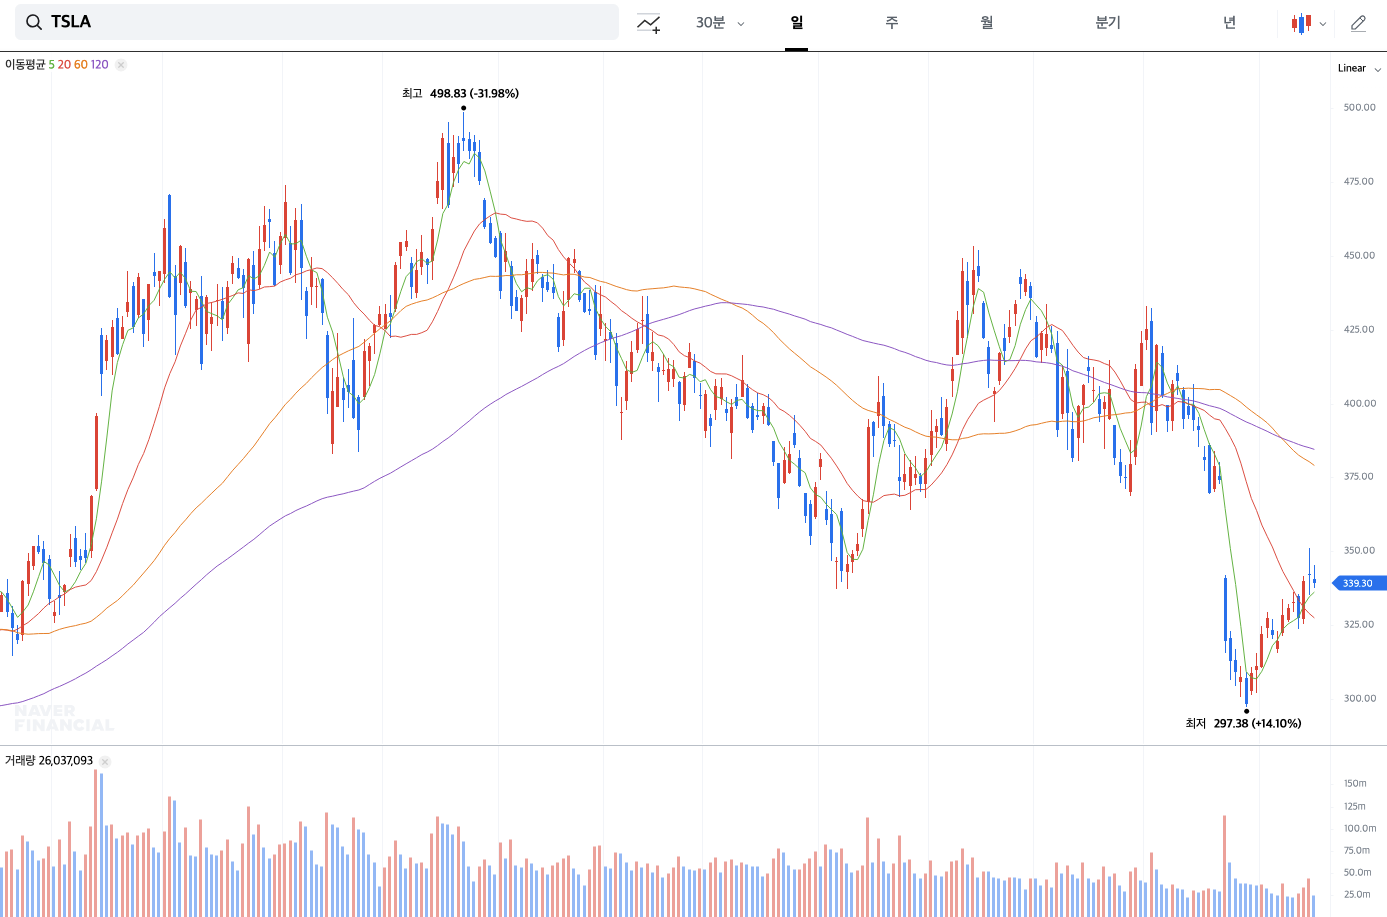
Task: Click the 475.00 price axis label
Action: click(1360, 182)
